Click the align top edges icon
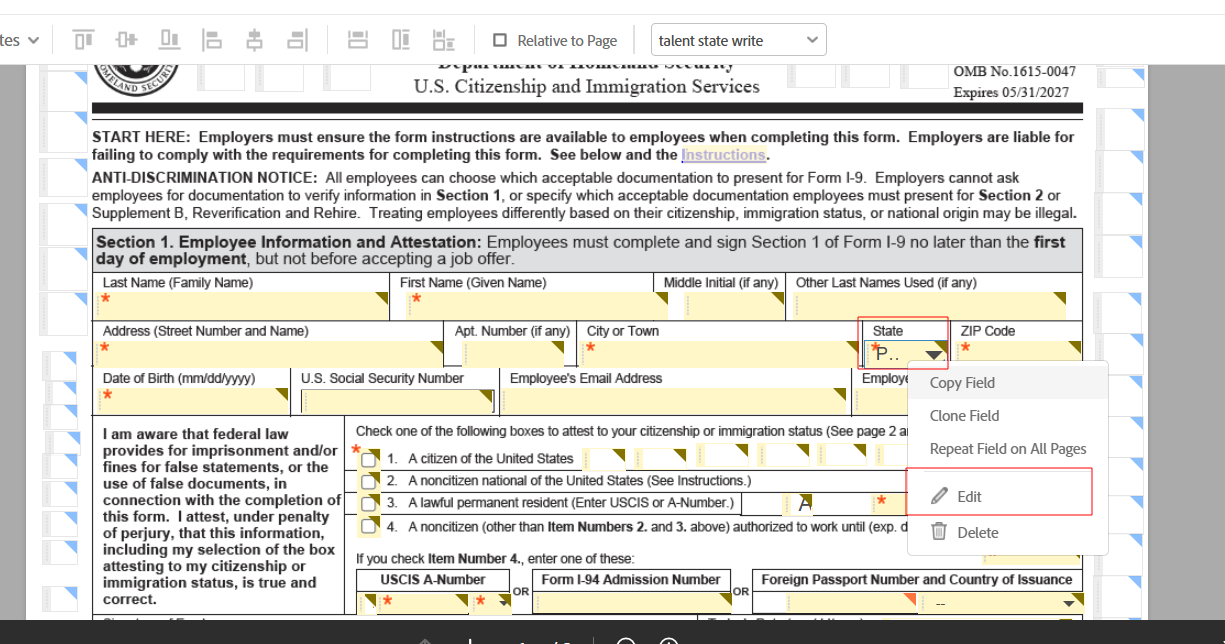Screen dimensions: 1225x644 pyautogui.click(x=83, y=40)
